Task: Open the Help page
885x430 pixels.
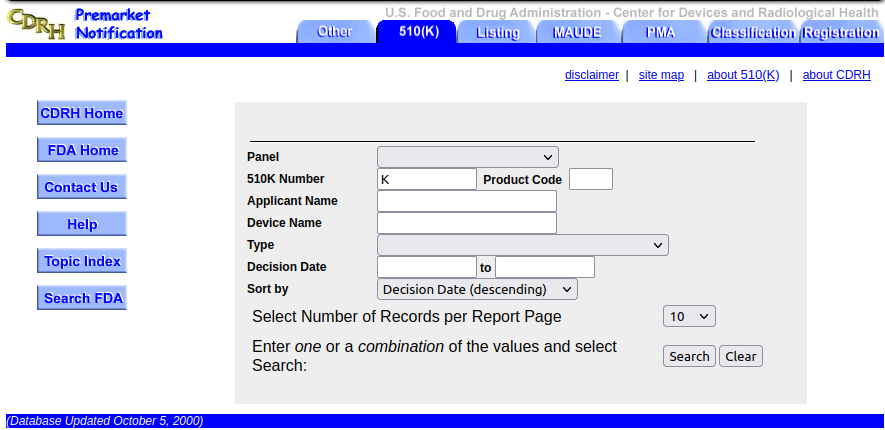Action: [82, 224]
